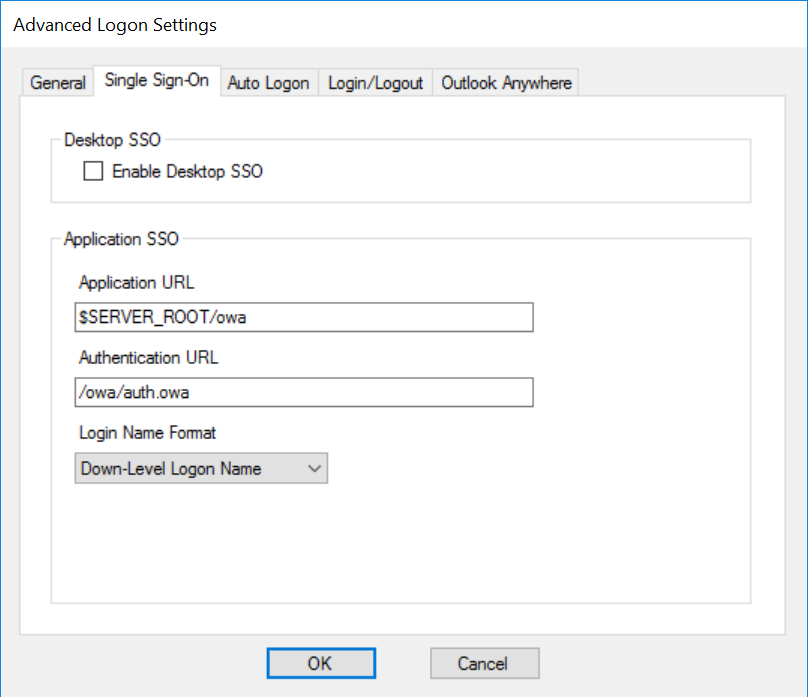Viewport: 808px width, 697px height.
Task: Go to the Login/Logout tab
Action: (x=376, y=83)
